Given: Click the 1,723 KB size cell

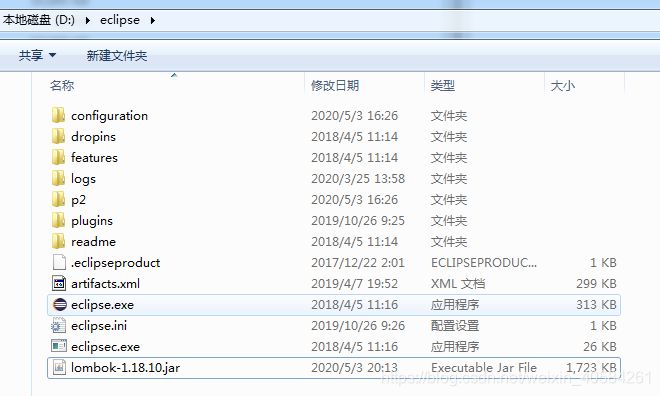Looking at the screenshot, I should click(x=591, y=368).
